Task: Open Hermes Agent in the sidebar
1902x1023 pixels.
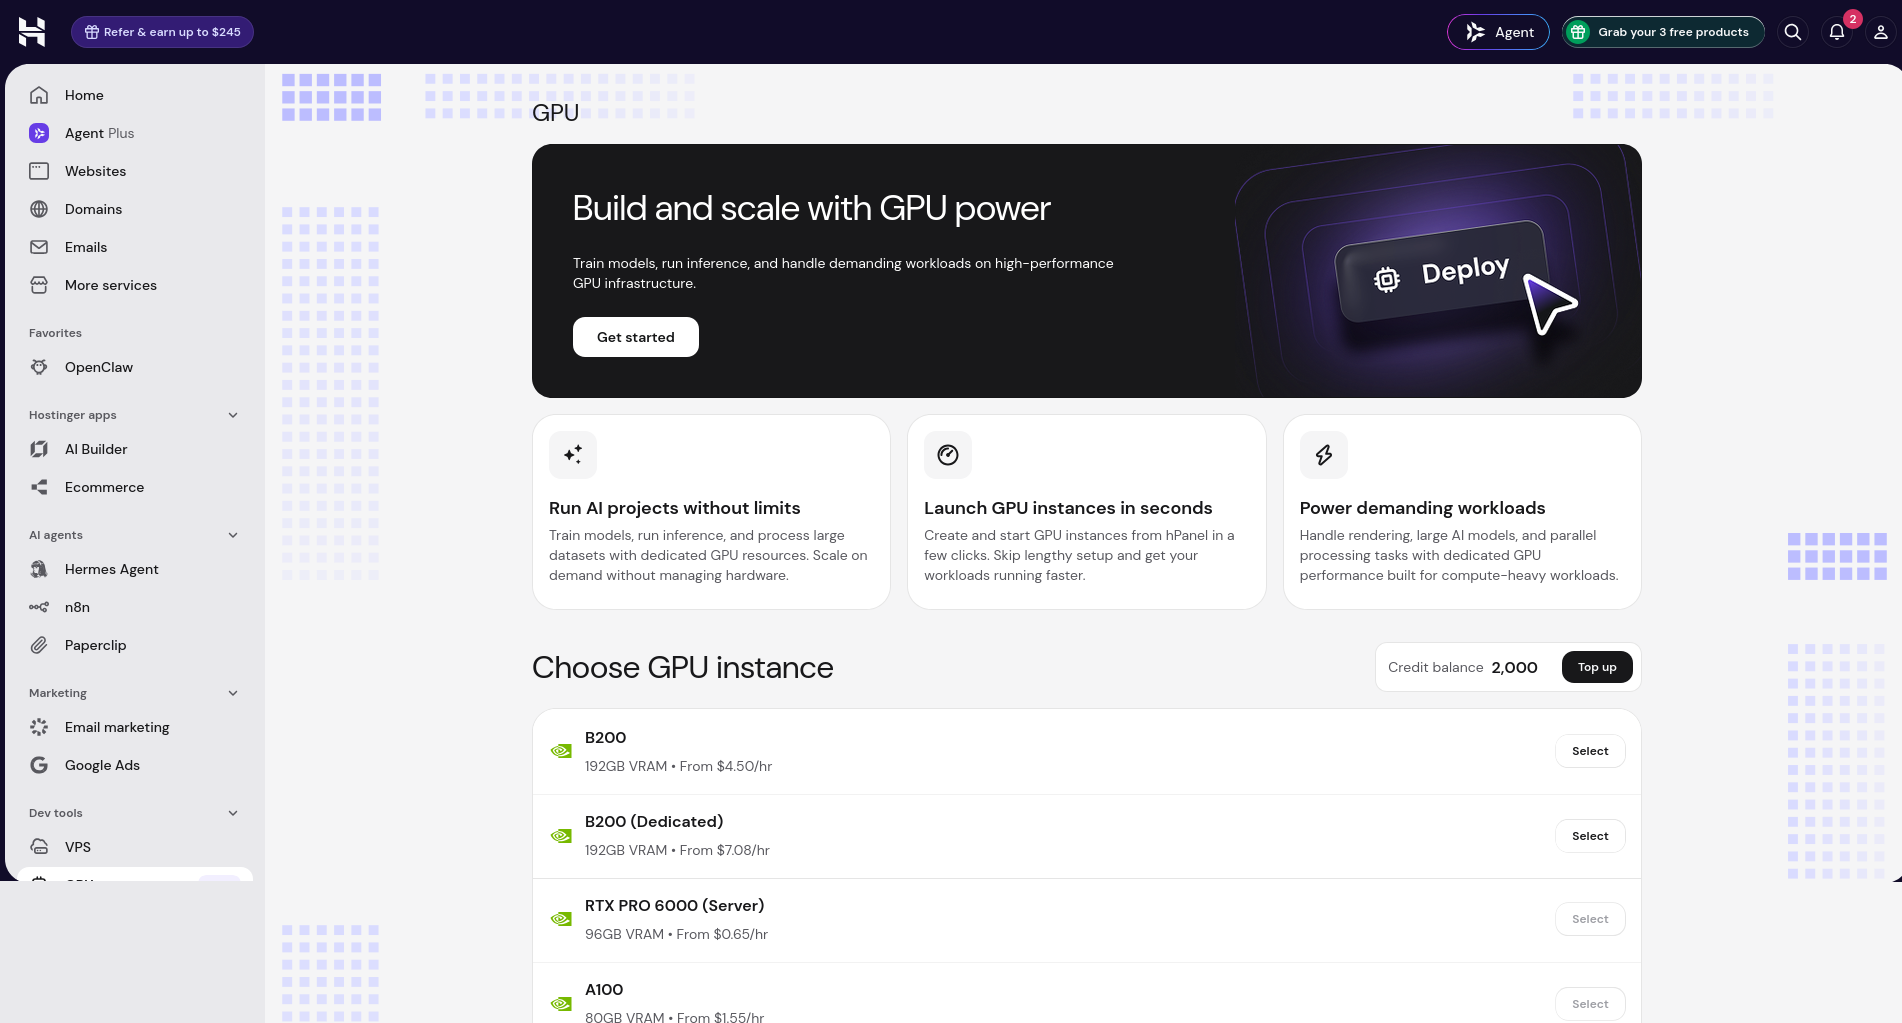Action: (x=135, y=569)
